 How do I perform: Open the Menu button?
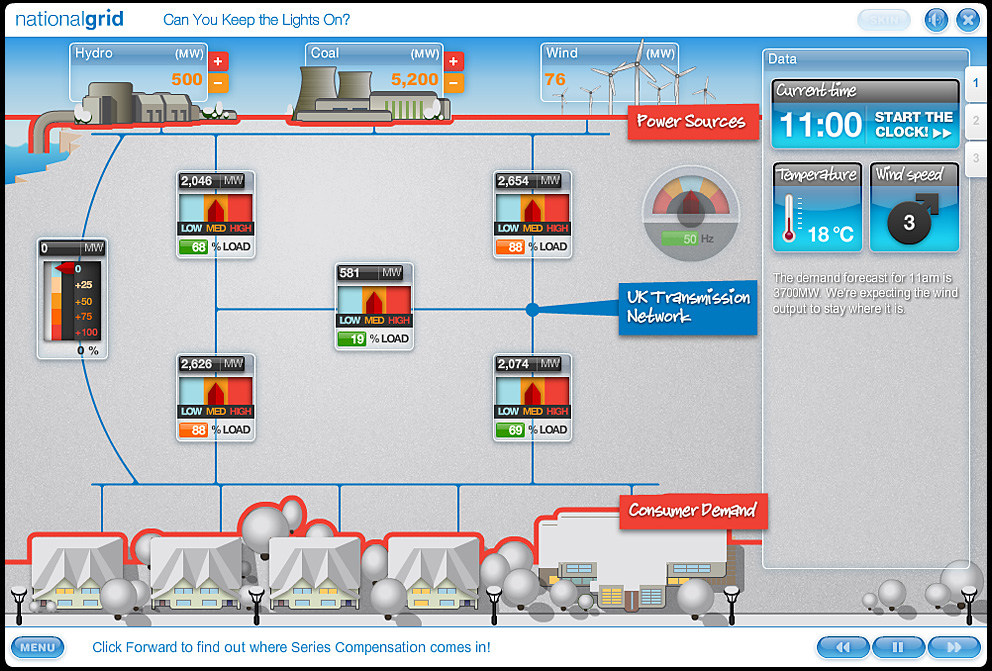pos(38,647)
